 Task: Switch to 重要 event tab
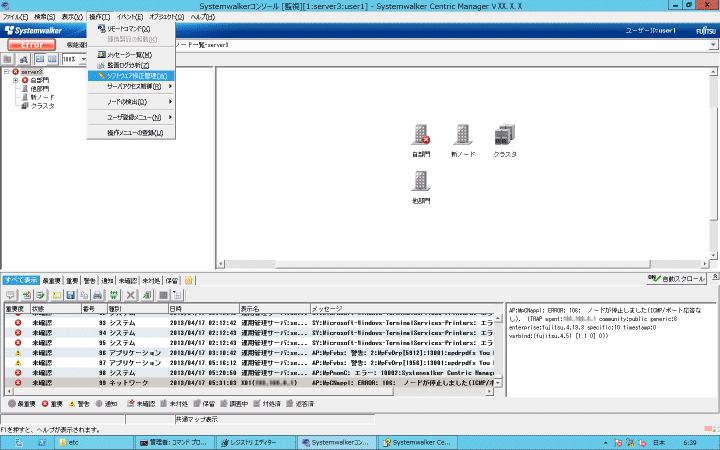[x=72, y=281]
